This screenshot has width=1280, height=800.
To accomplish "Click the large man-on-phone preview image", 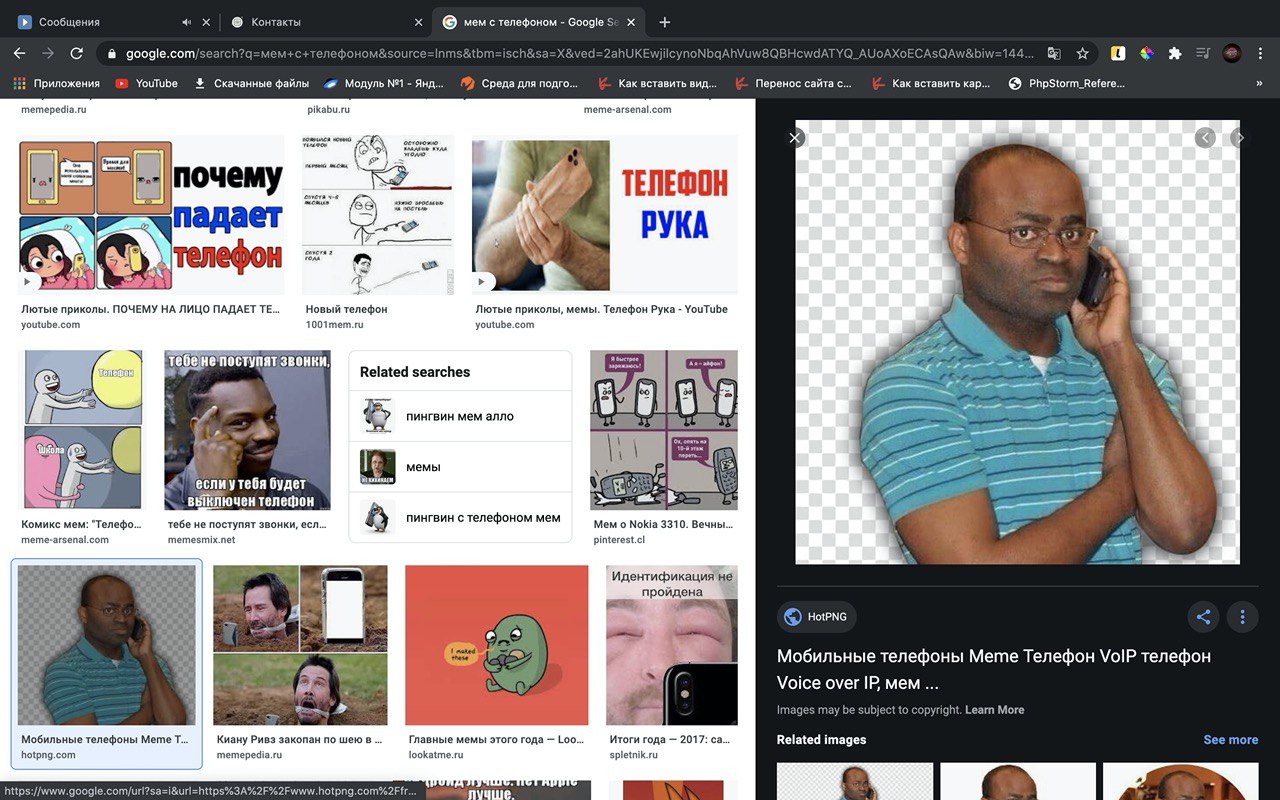I will (1017, 342).
